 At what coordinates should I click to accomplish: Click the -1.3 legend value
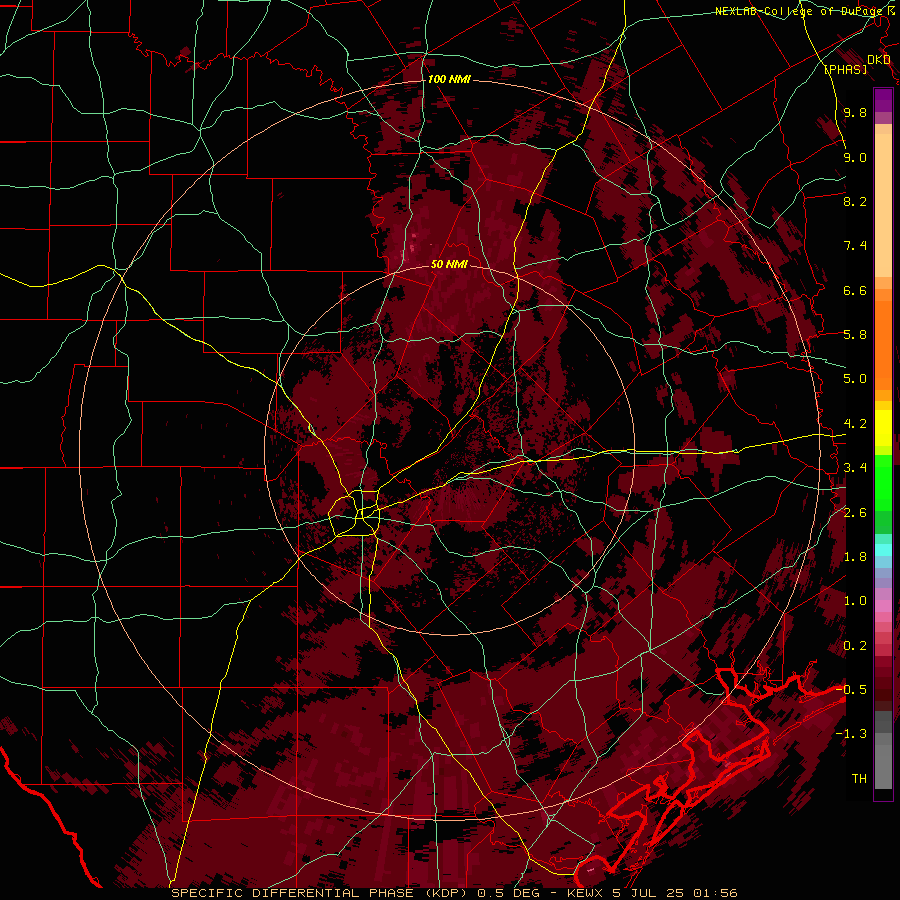pyautogui.click(x=851, y=734)
